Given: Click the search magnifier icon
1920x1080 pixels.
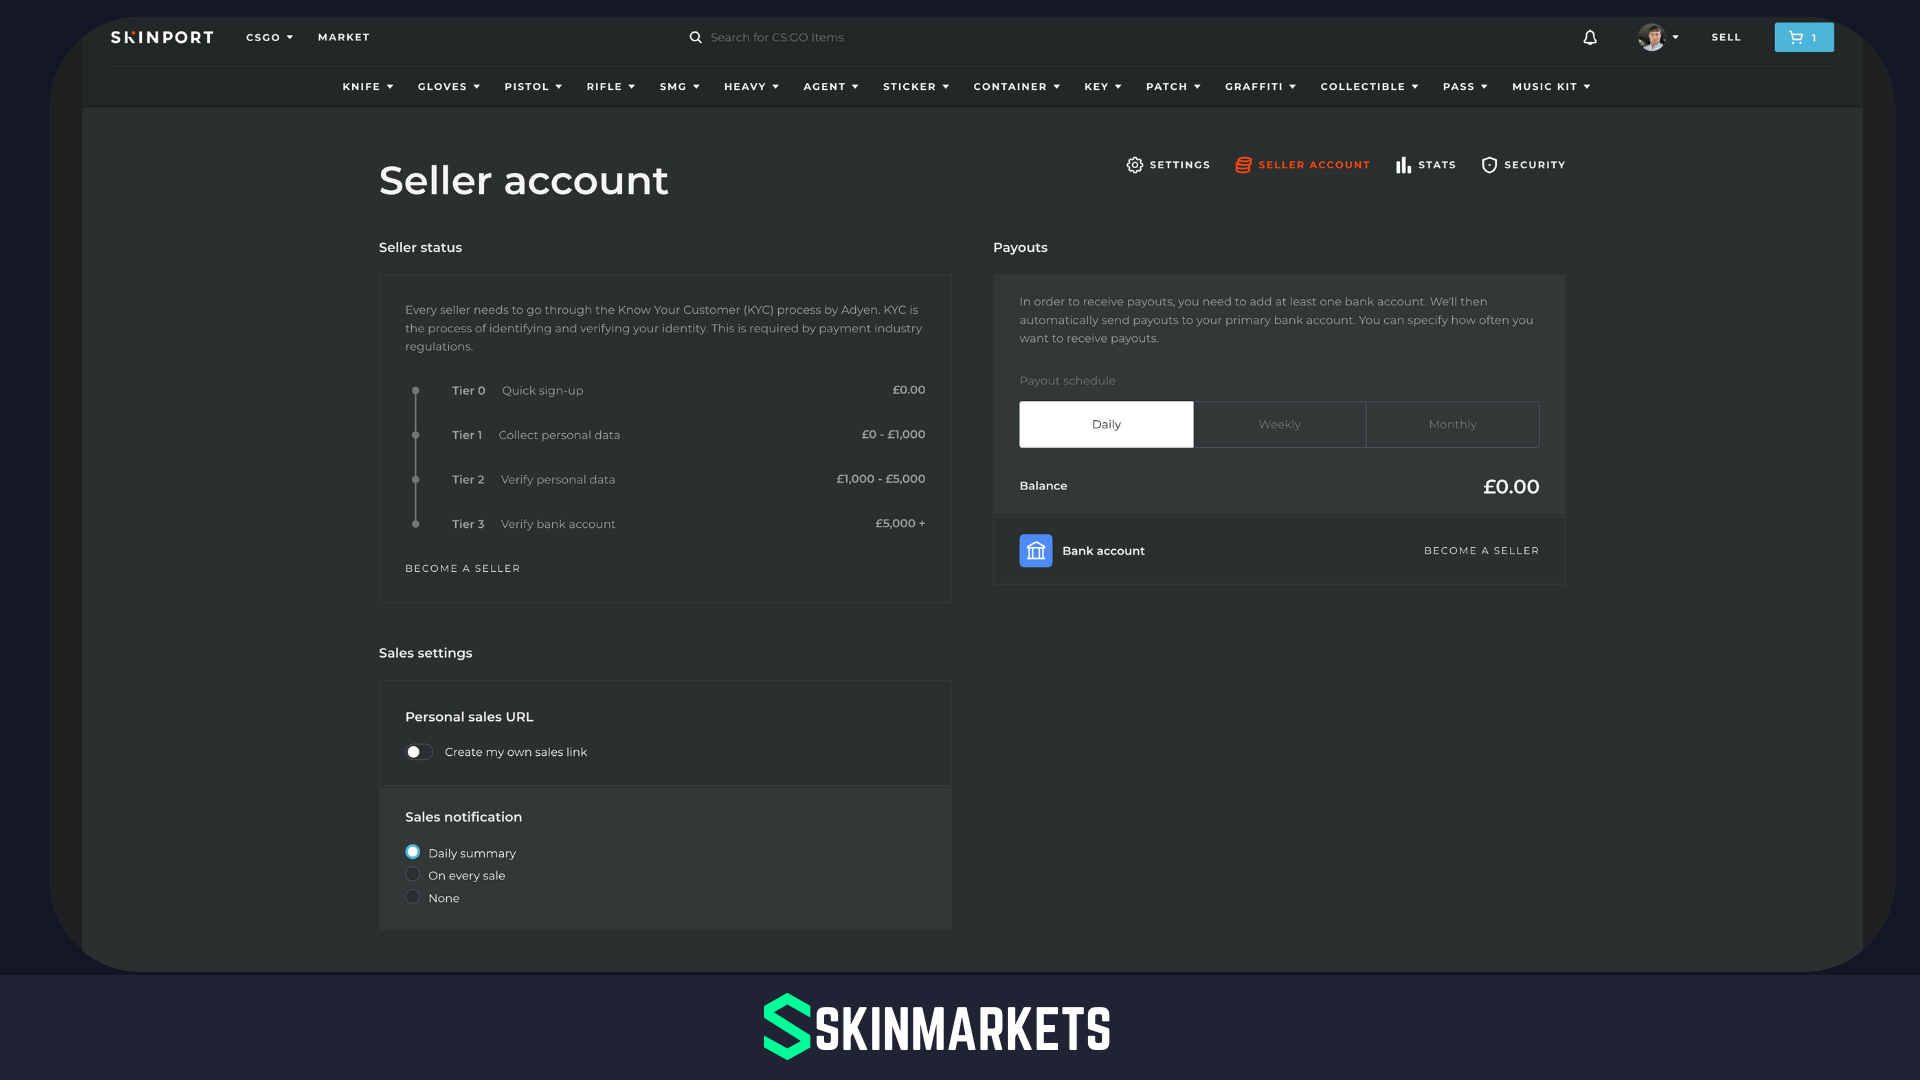Looking at the screenshot, I should [x=696, y=37].
